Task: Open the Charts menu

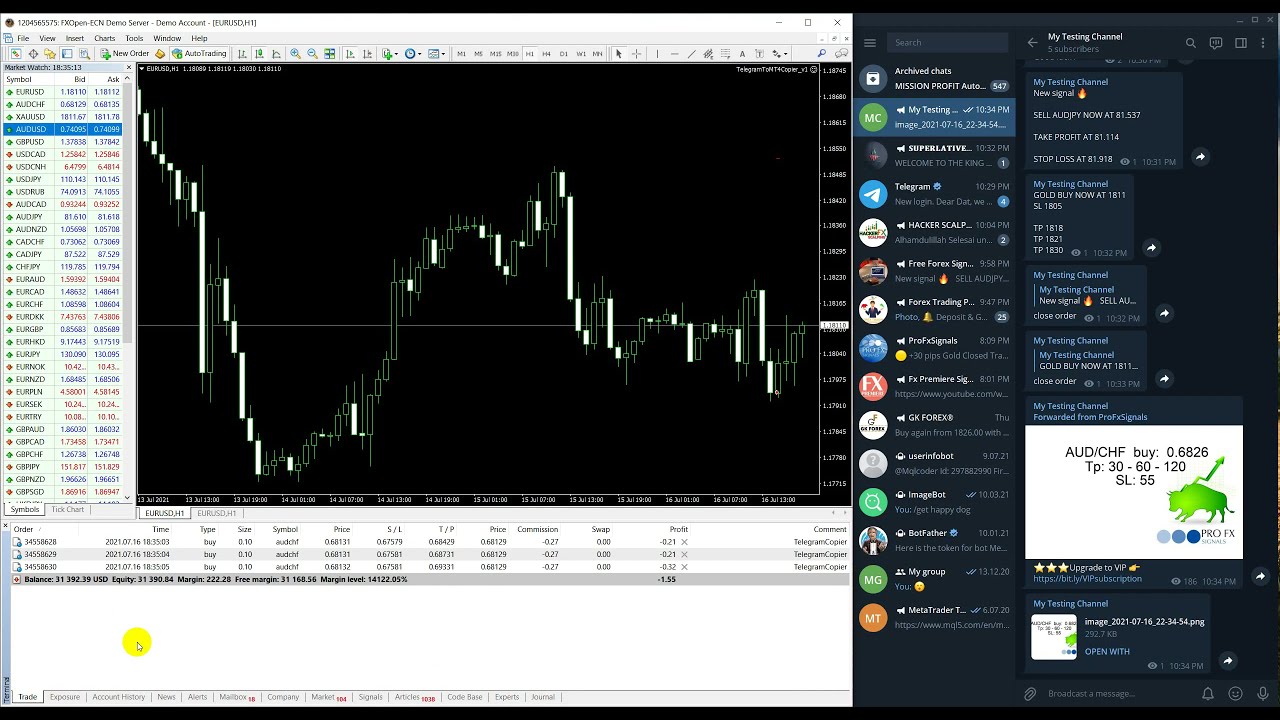Action: [104, 38]
